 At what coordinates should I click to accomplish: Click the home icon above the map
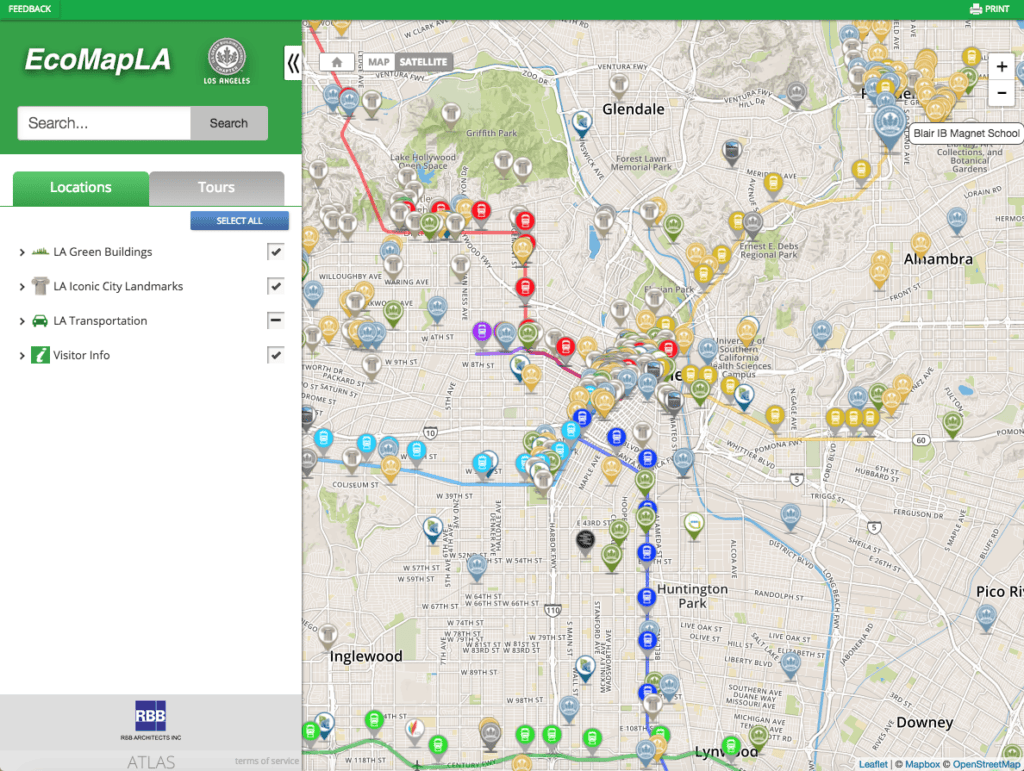(x=337, y=62)
